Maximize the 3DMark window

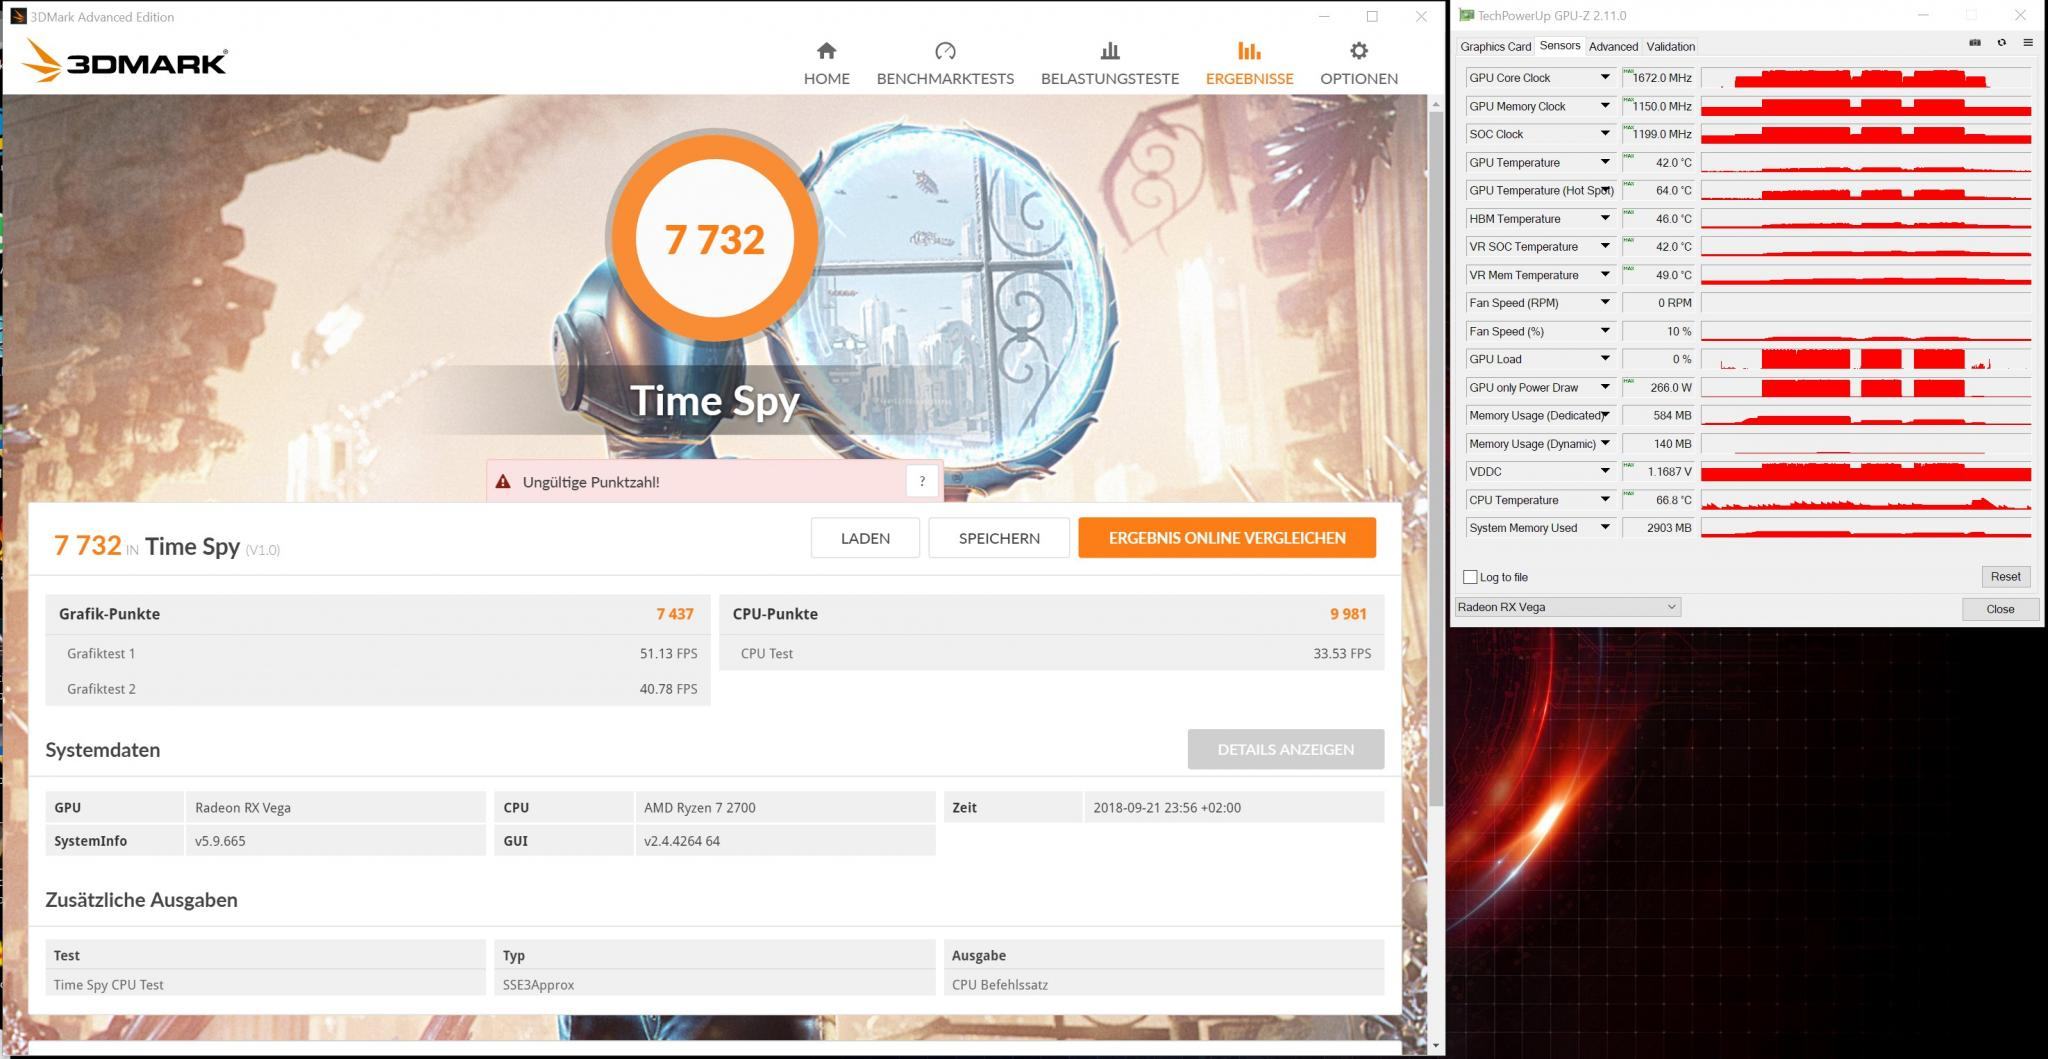1372,16
